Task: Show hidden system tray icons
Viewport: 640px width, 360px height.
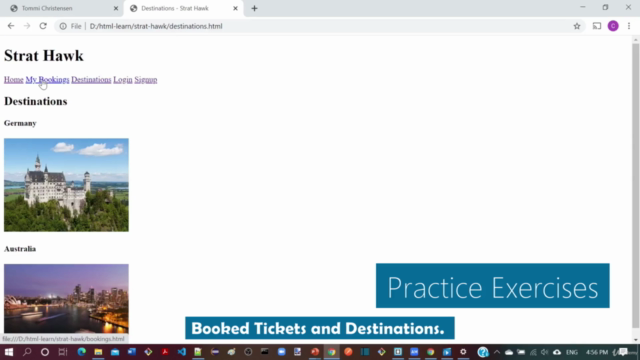Action: [497, 352]
